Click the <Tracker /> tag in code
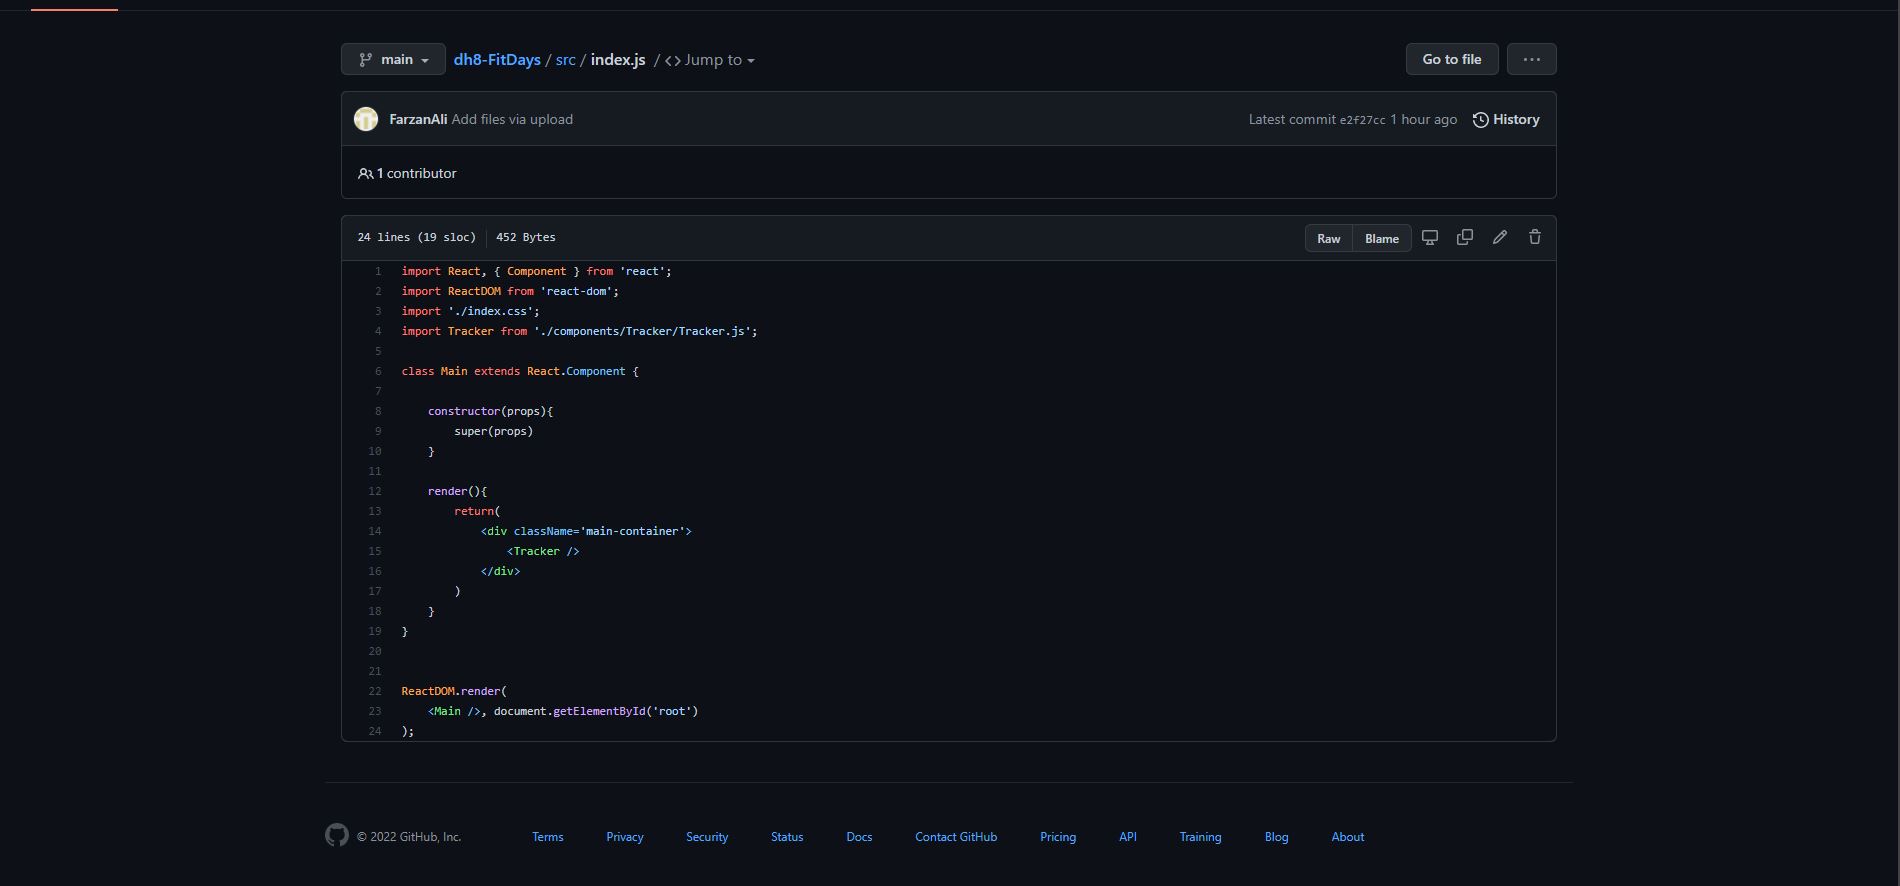Viewport: 1900px width, 886px height. pos(543,551)
